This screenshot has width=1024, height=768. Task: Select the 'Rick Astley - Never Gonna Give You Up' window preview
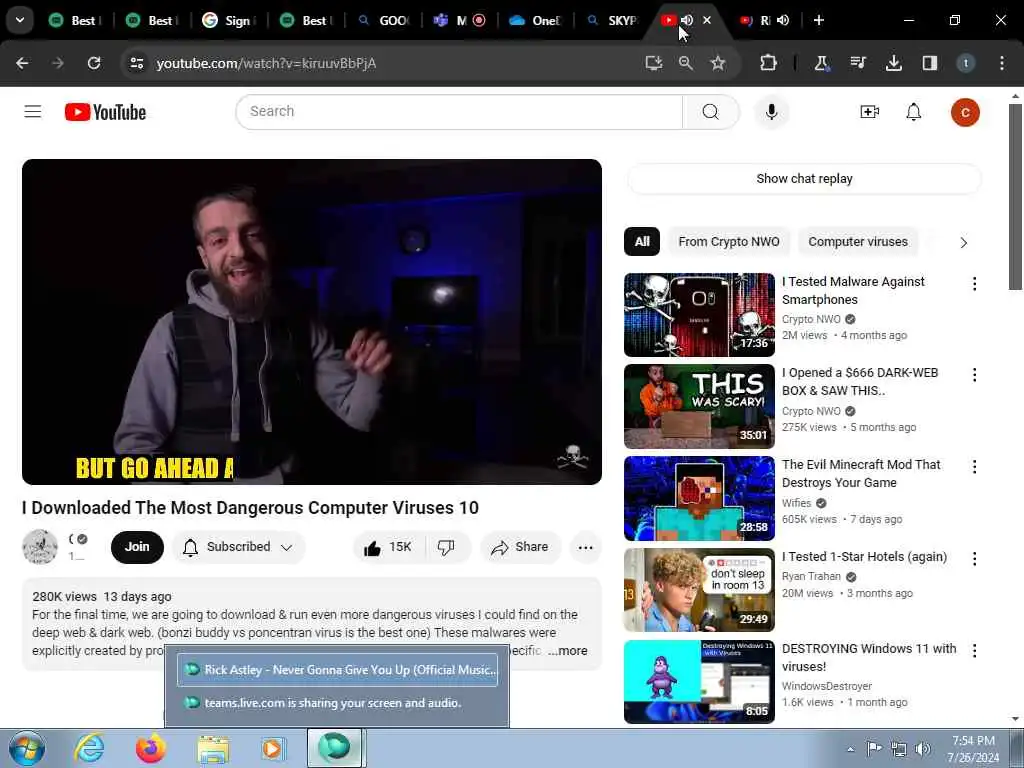pos(337,670)
